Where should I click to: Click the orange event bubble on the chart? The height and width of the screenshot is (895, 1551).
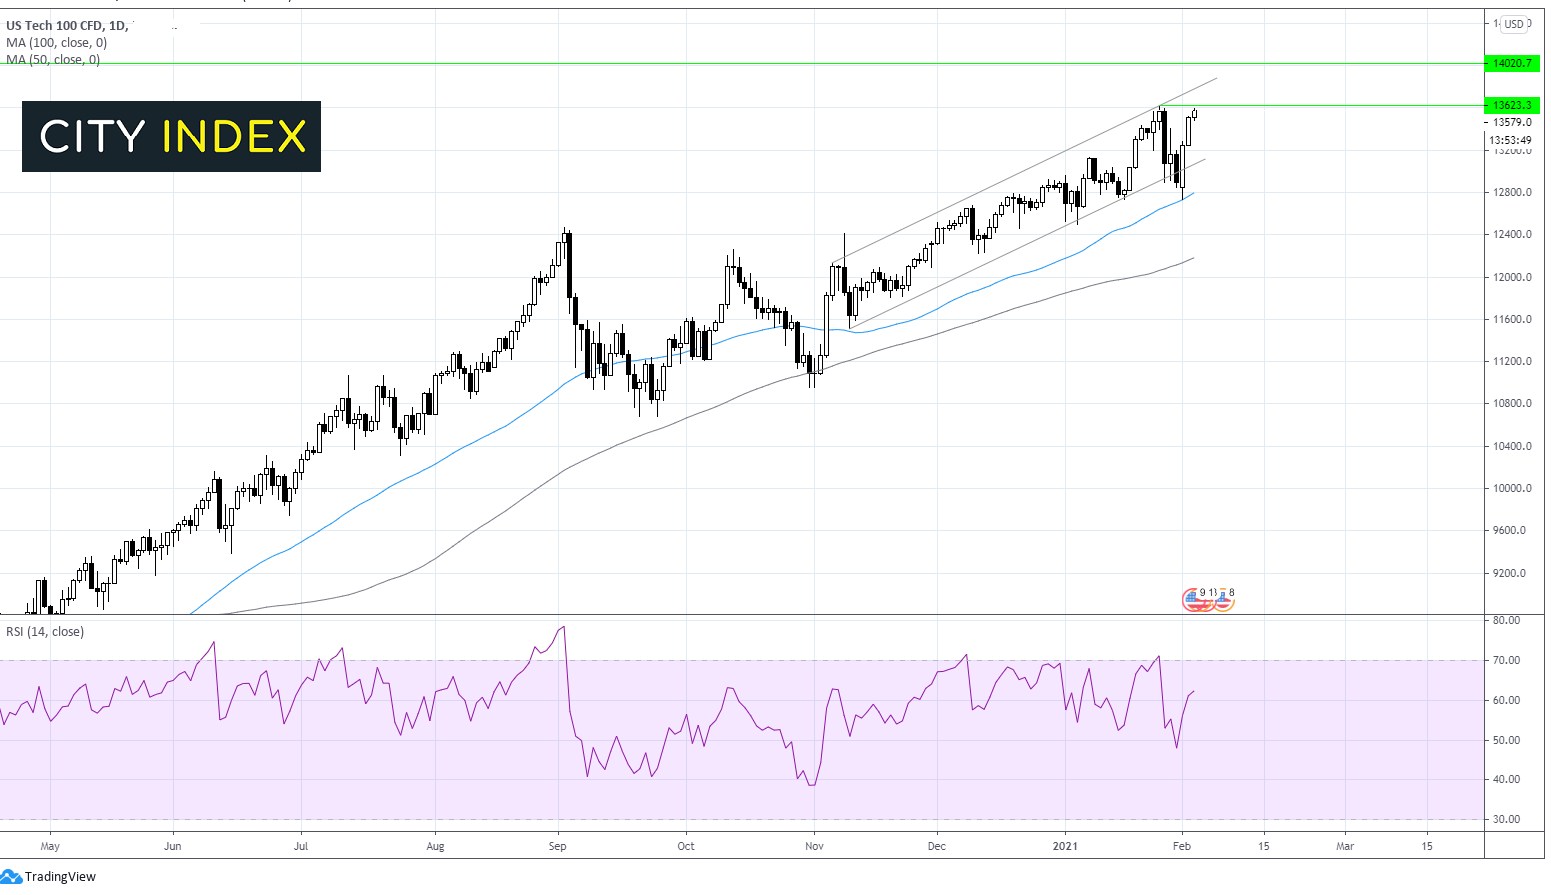click(1224, 604)
